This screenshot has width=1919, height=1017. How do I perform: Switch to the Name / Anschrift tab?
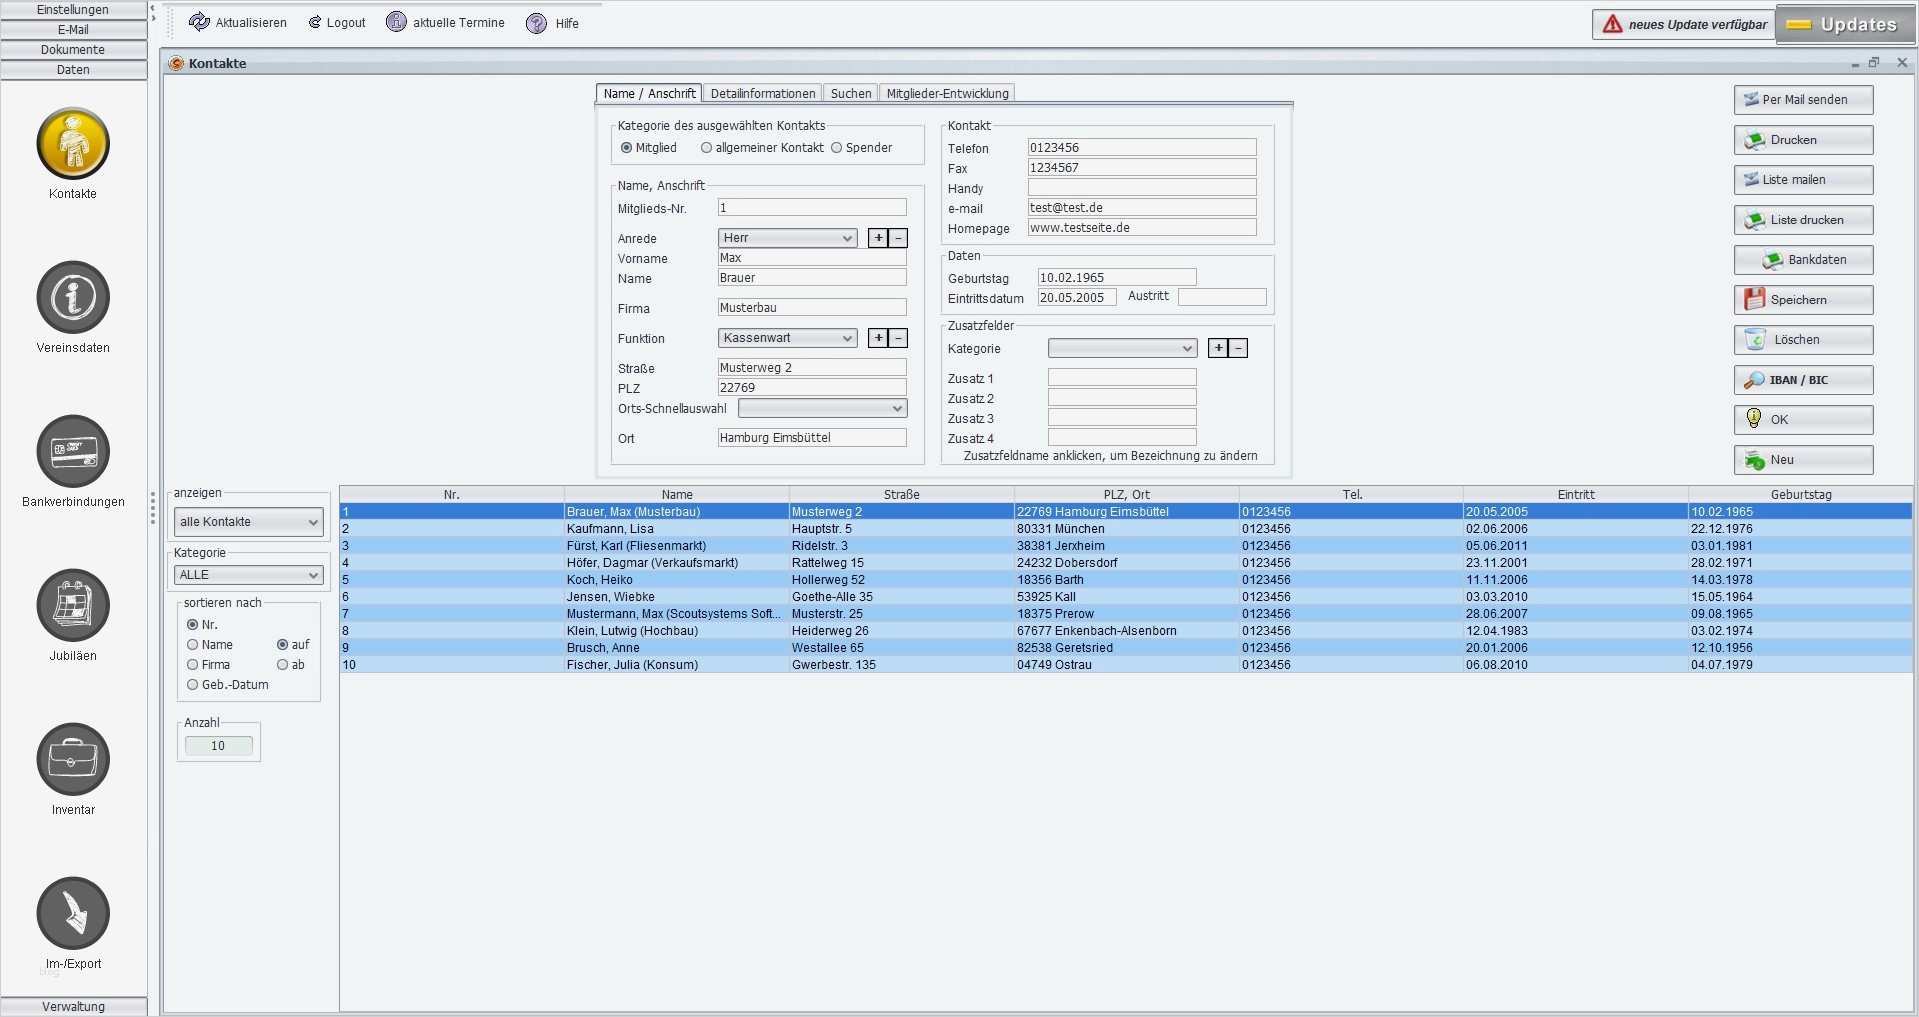point(649,93)
